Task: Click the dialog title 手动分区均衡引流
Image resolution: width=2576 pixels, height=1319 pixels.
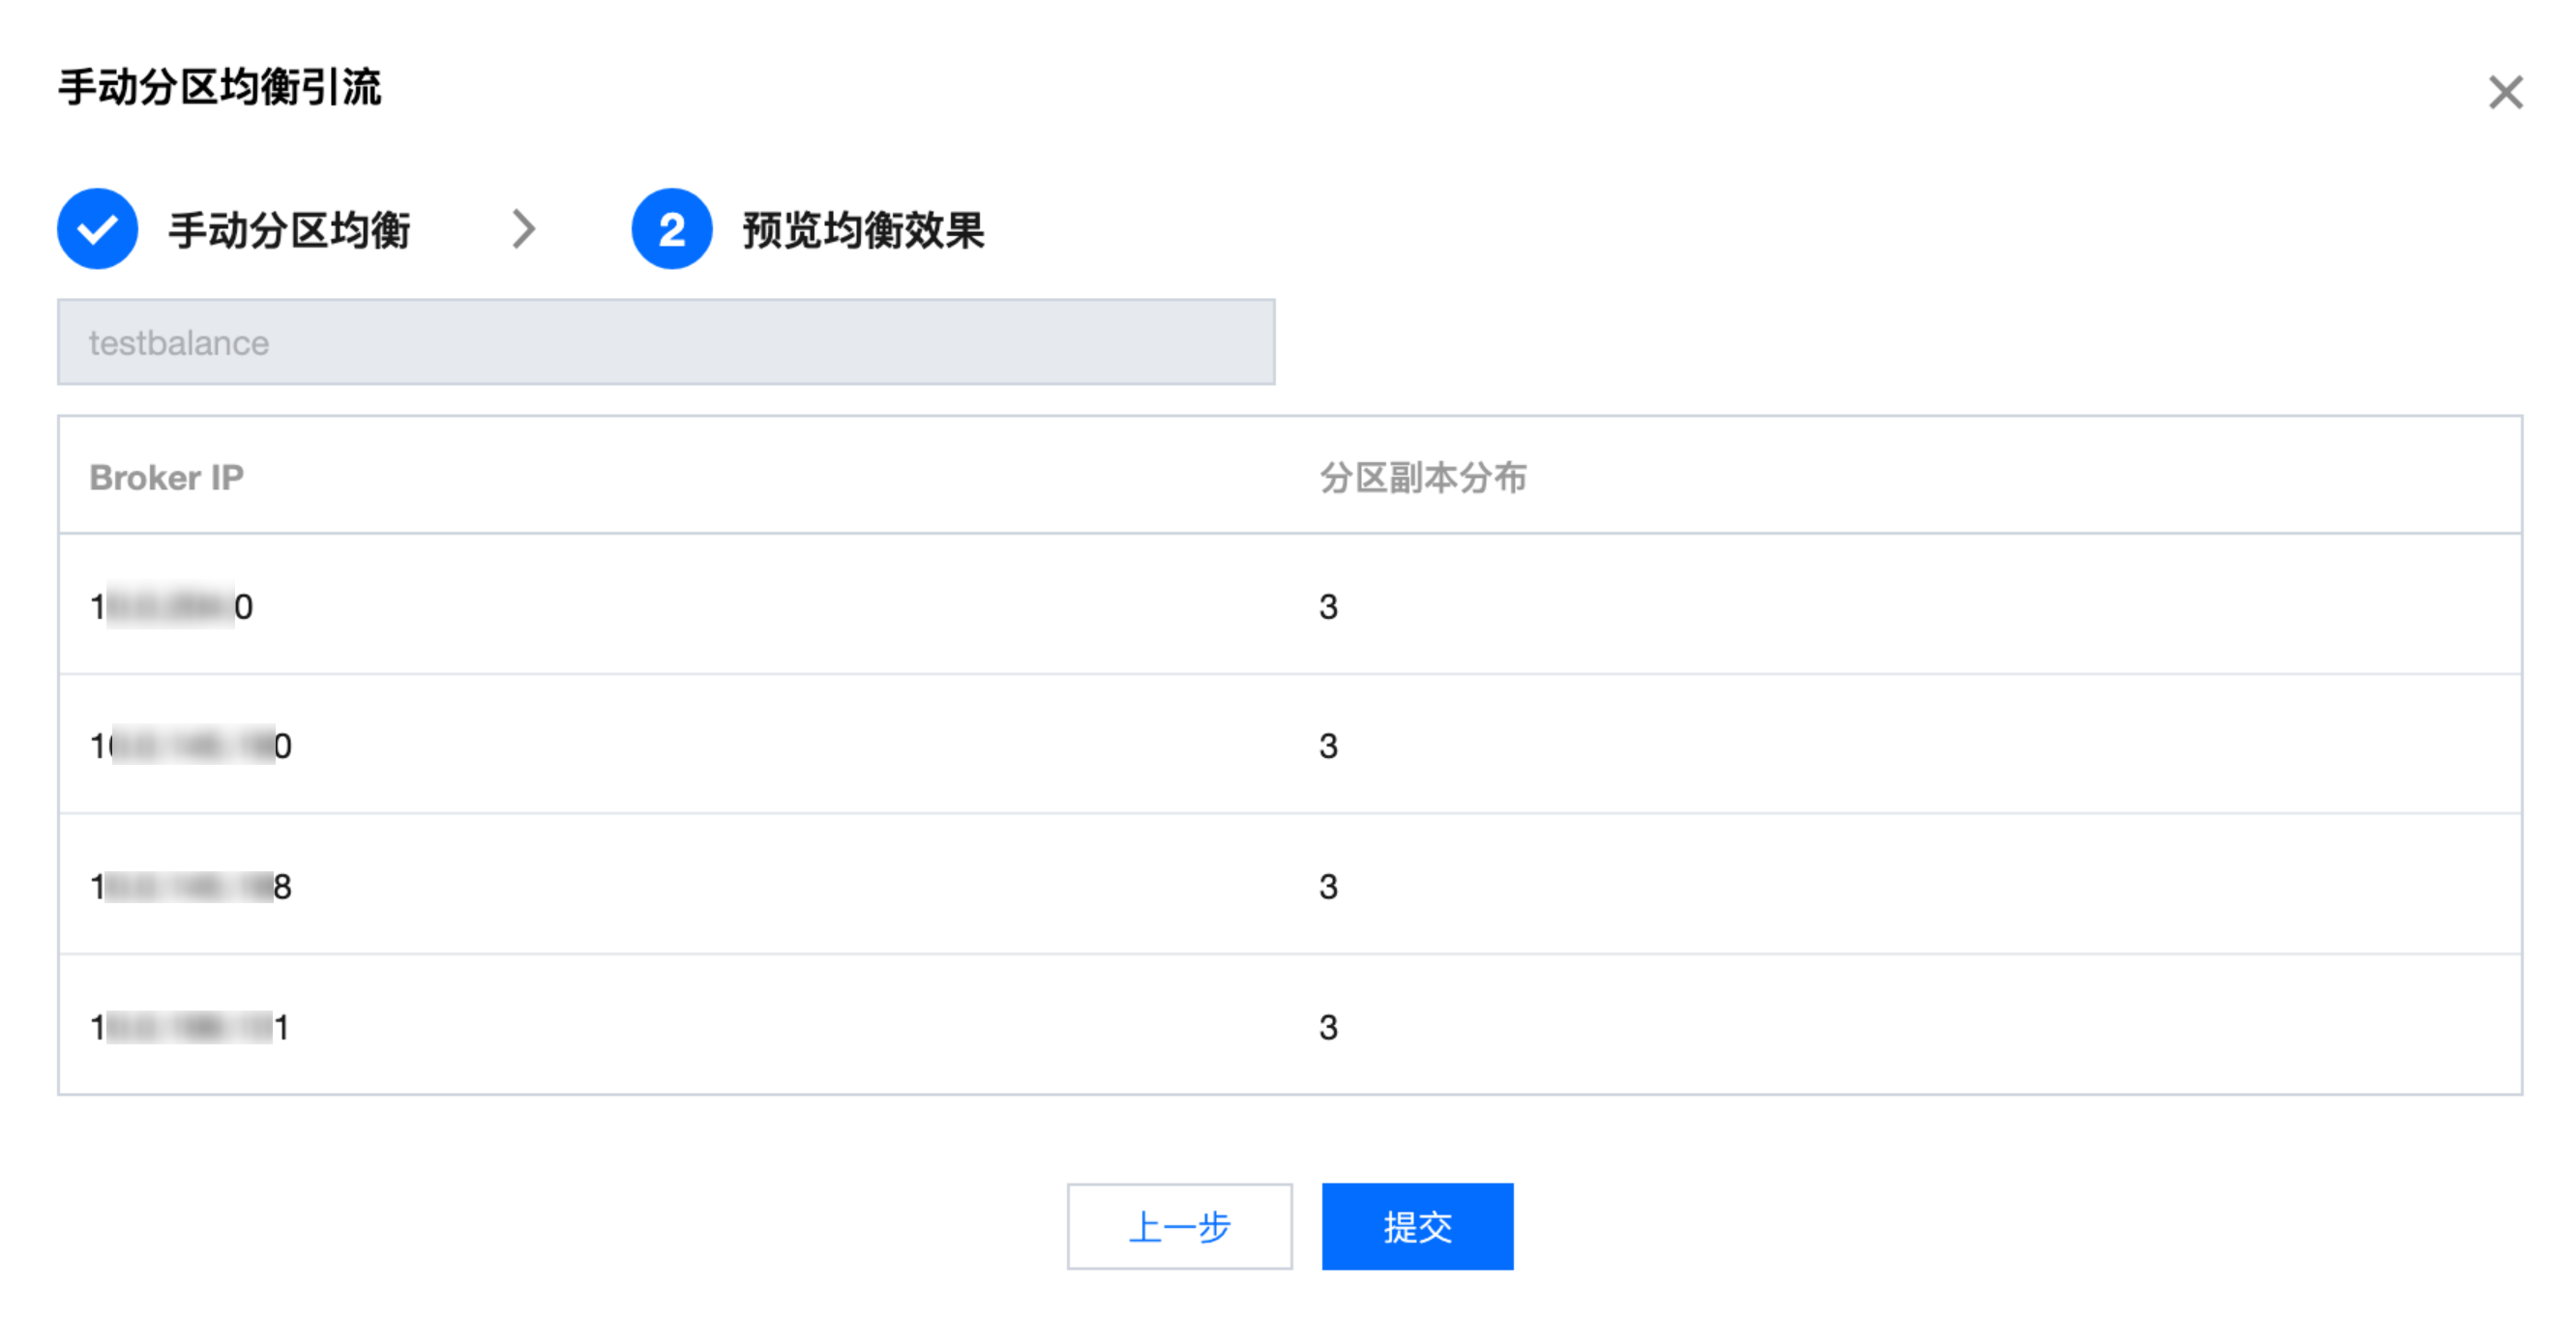Action: [220, 87]
